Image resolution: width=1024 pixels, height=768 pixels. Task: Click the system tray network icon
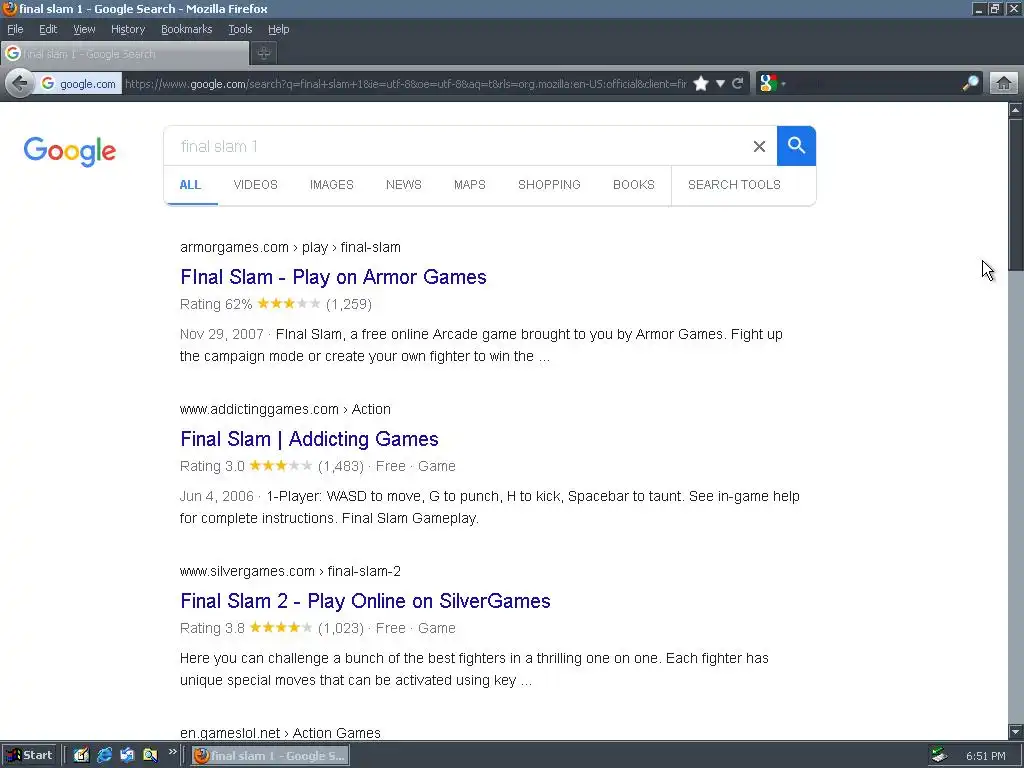pos(939,756)
